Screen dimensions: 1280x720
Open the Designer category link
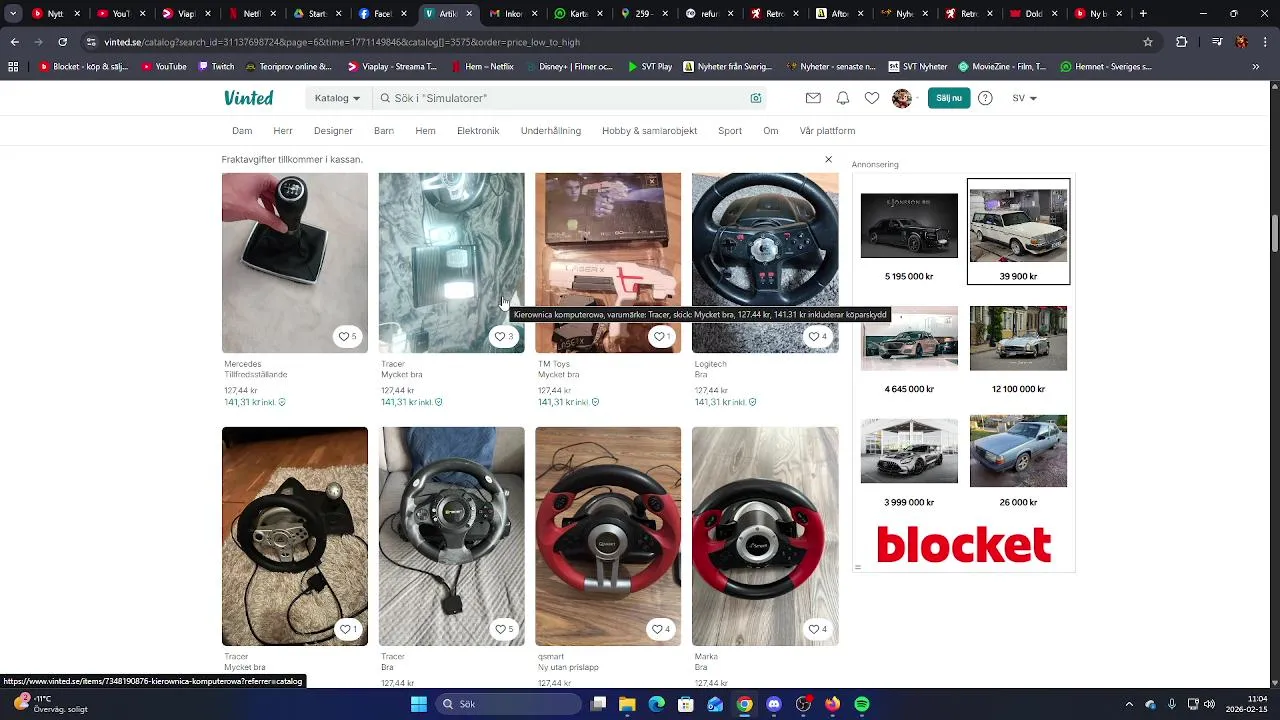click(333, 131)
